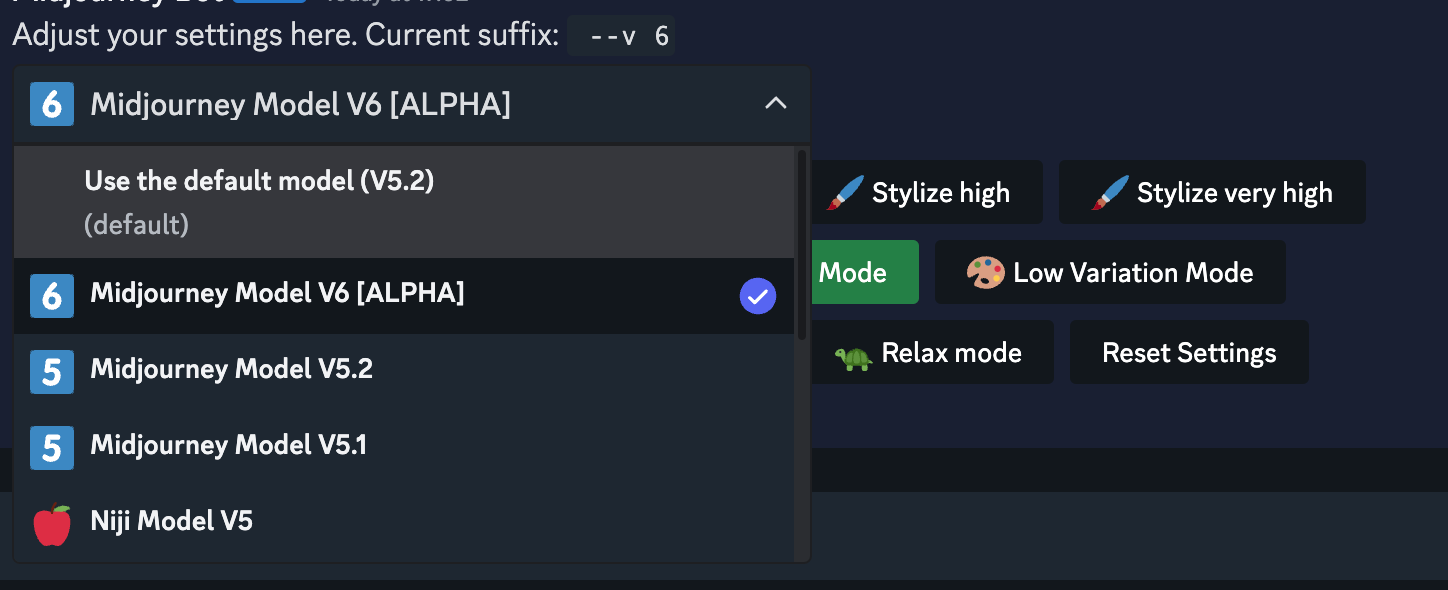Select Use the default model (V5.2)
The height and width of the screenshot is (590, 1448).
404,202
